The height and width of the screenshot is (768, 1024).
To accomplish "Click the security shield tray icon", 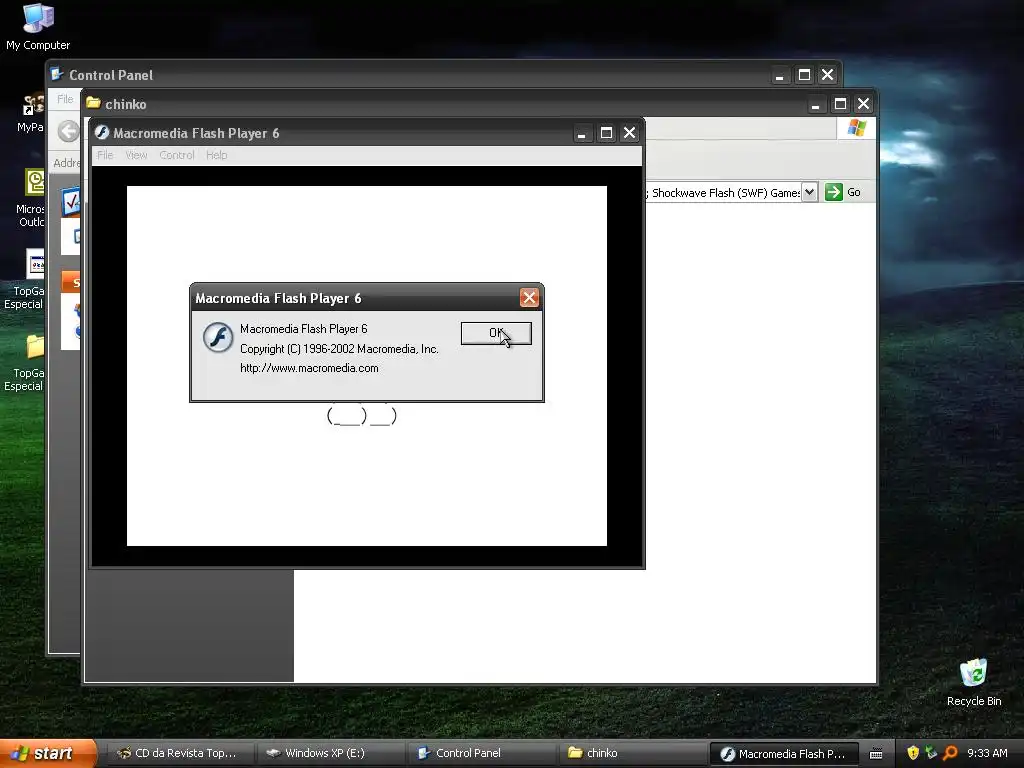I will [x=913, y=753].
